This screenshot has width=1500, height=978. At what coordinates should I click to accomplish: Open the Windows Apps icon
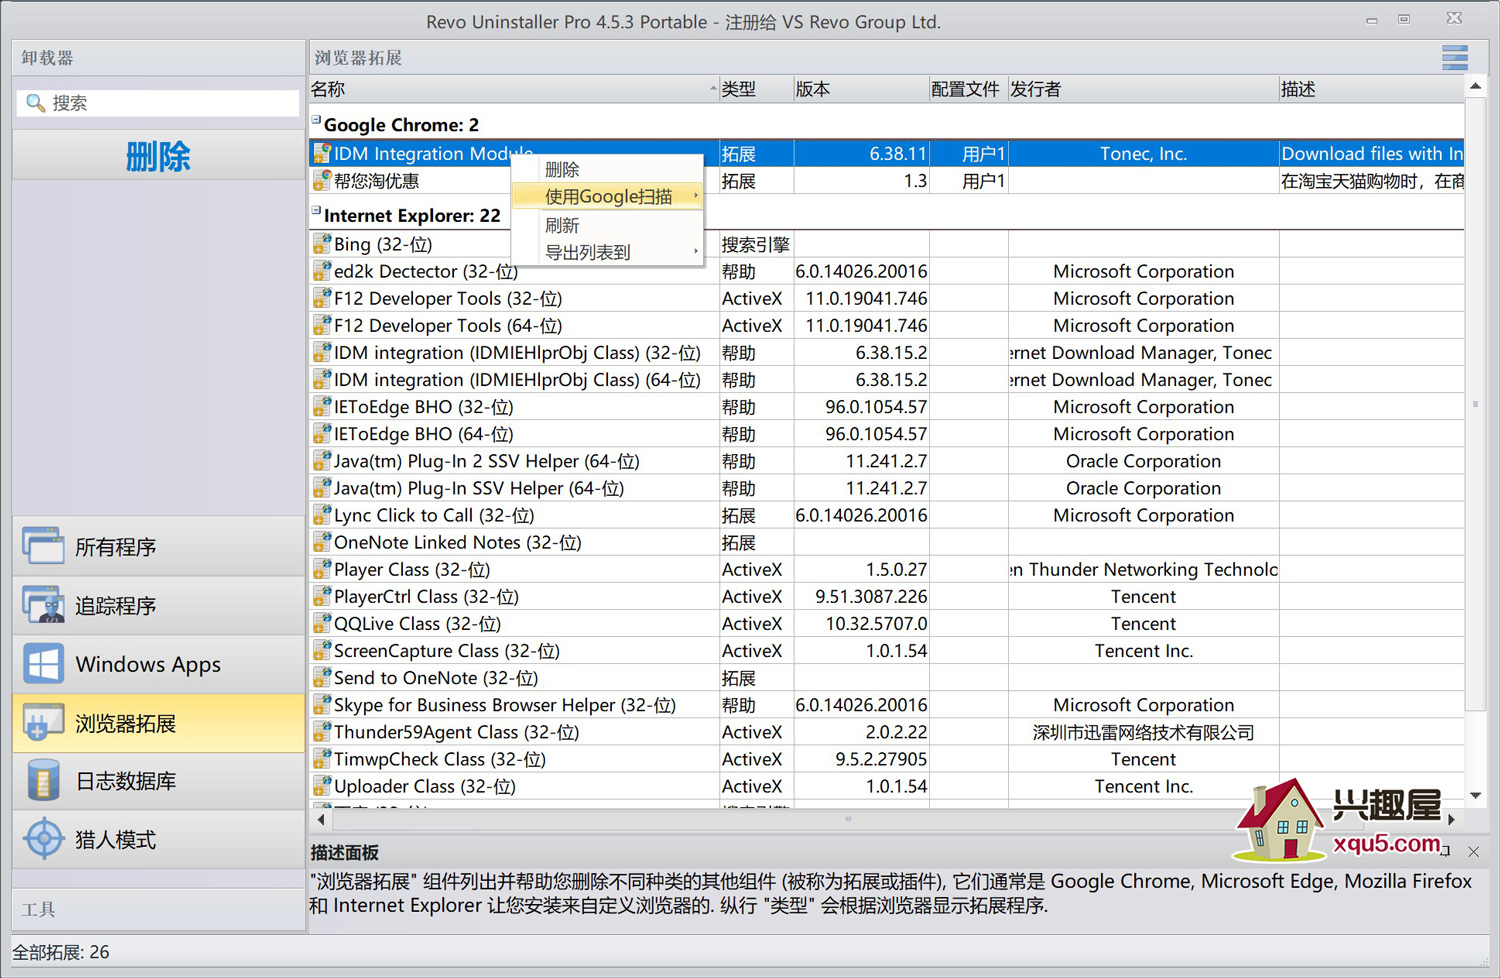coord(43,664)
